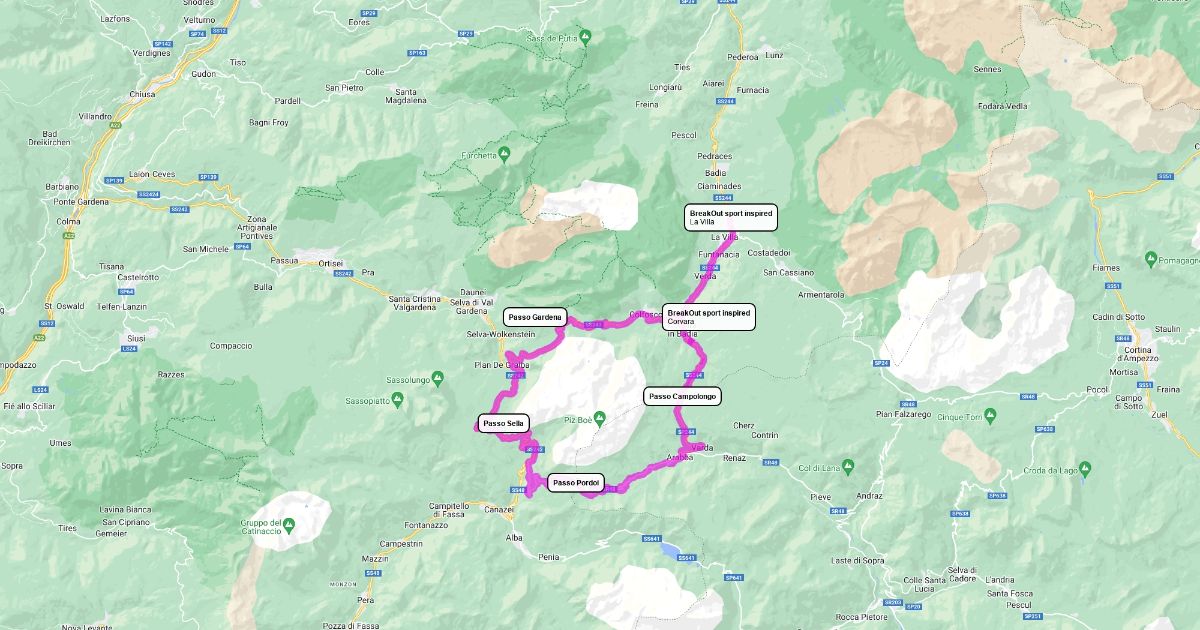This screenshot has height=630, width=1200.
Task: Open BreakOut sport inspired La Villa label
Action: (731, 217)
